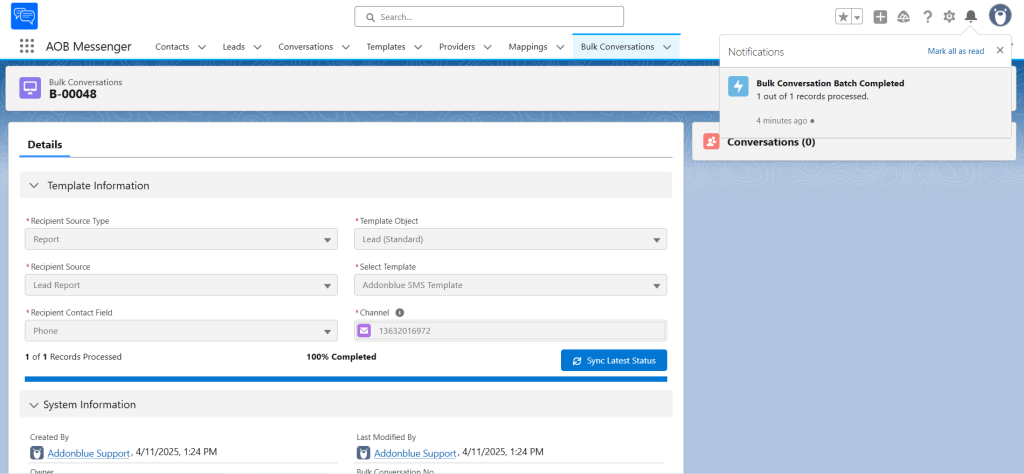Open the Recipient Contact Field dropdown
Screen dimensions: 1024x474
tap(181, 331)
